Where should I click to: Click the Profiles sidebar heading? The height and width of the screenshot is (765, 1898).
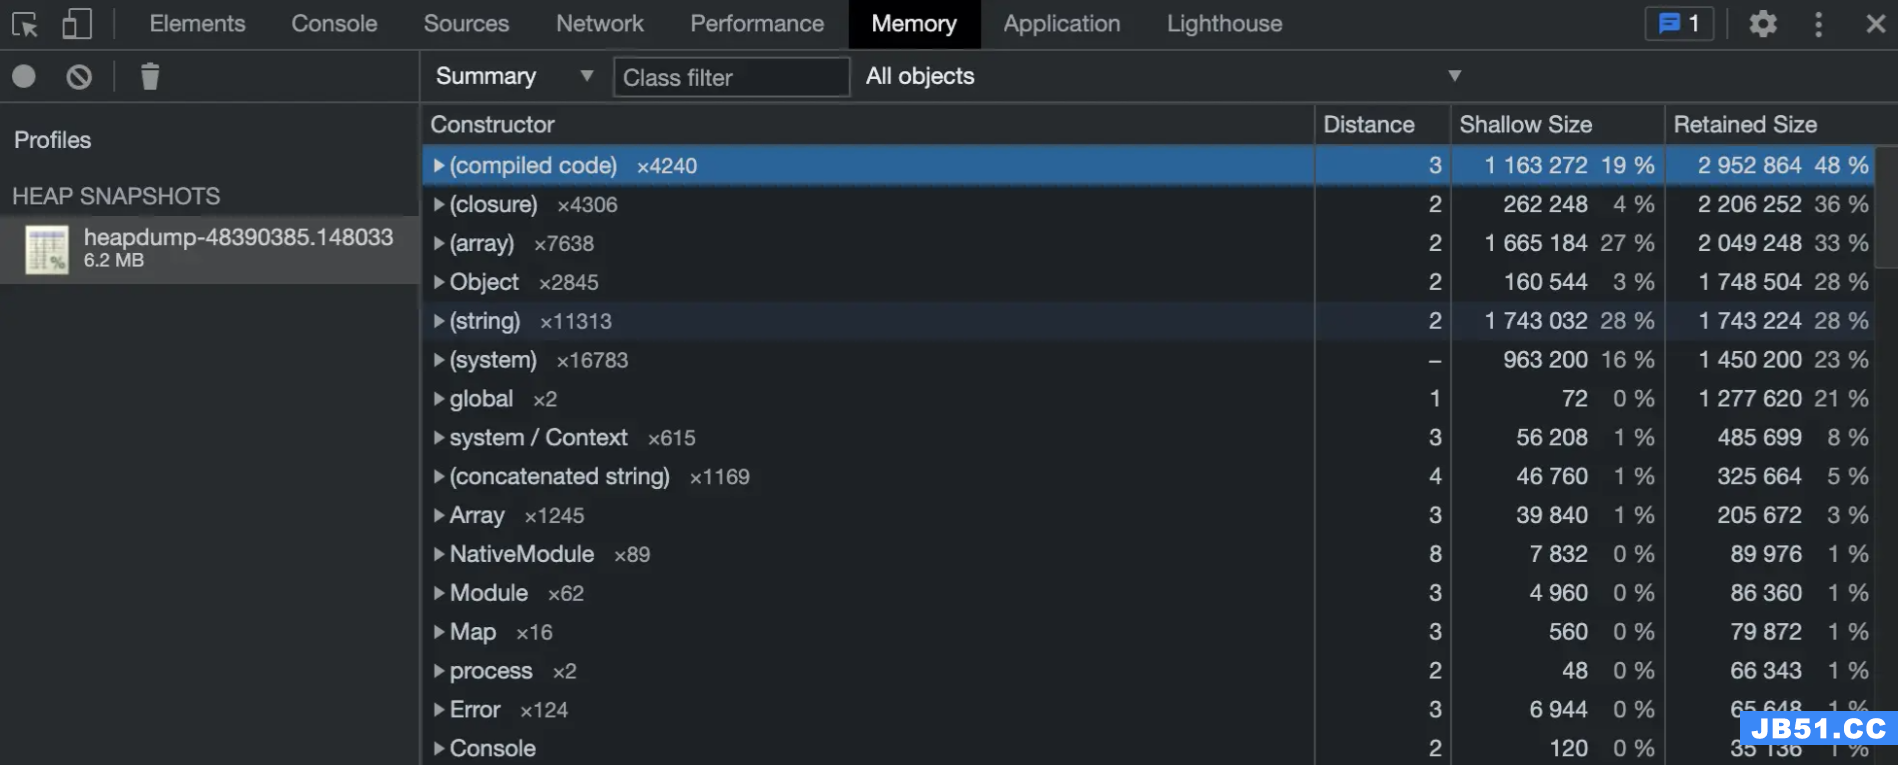click(52, 140)
